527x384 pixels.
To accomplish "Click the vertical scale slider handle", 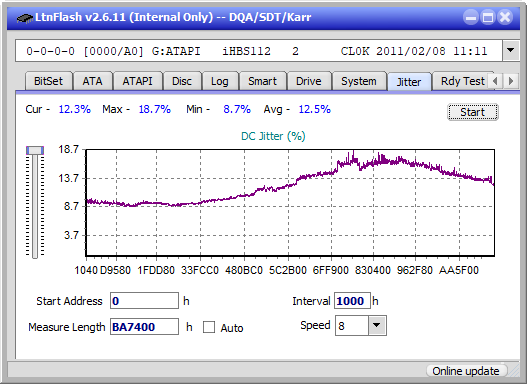I will point(35,150).
